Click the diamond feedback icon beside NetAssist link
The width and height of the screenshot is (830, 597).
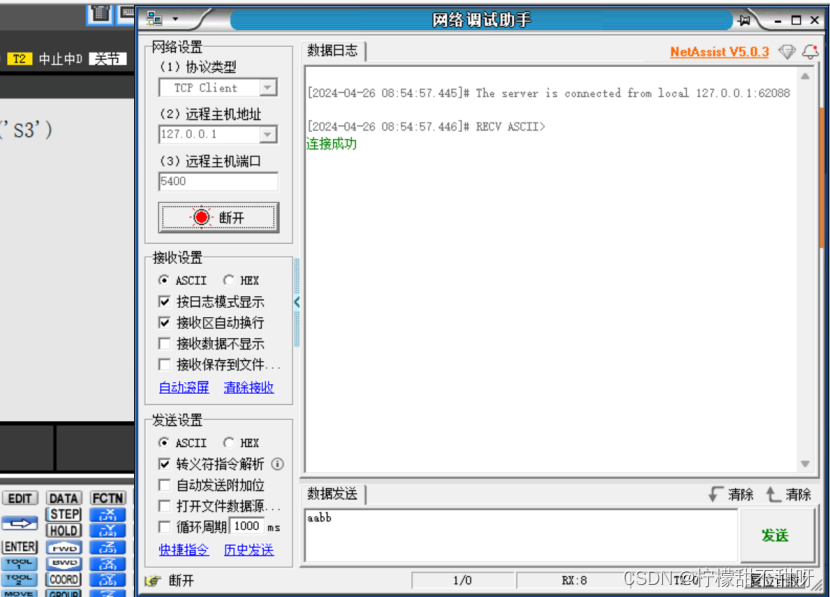click(x=787, y=52)
